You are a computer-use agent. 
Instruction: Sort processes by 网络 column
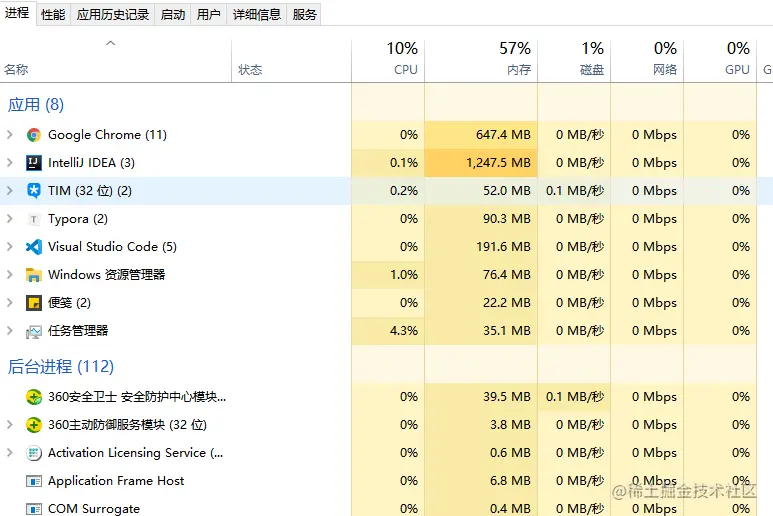pos(647,61)
